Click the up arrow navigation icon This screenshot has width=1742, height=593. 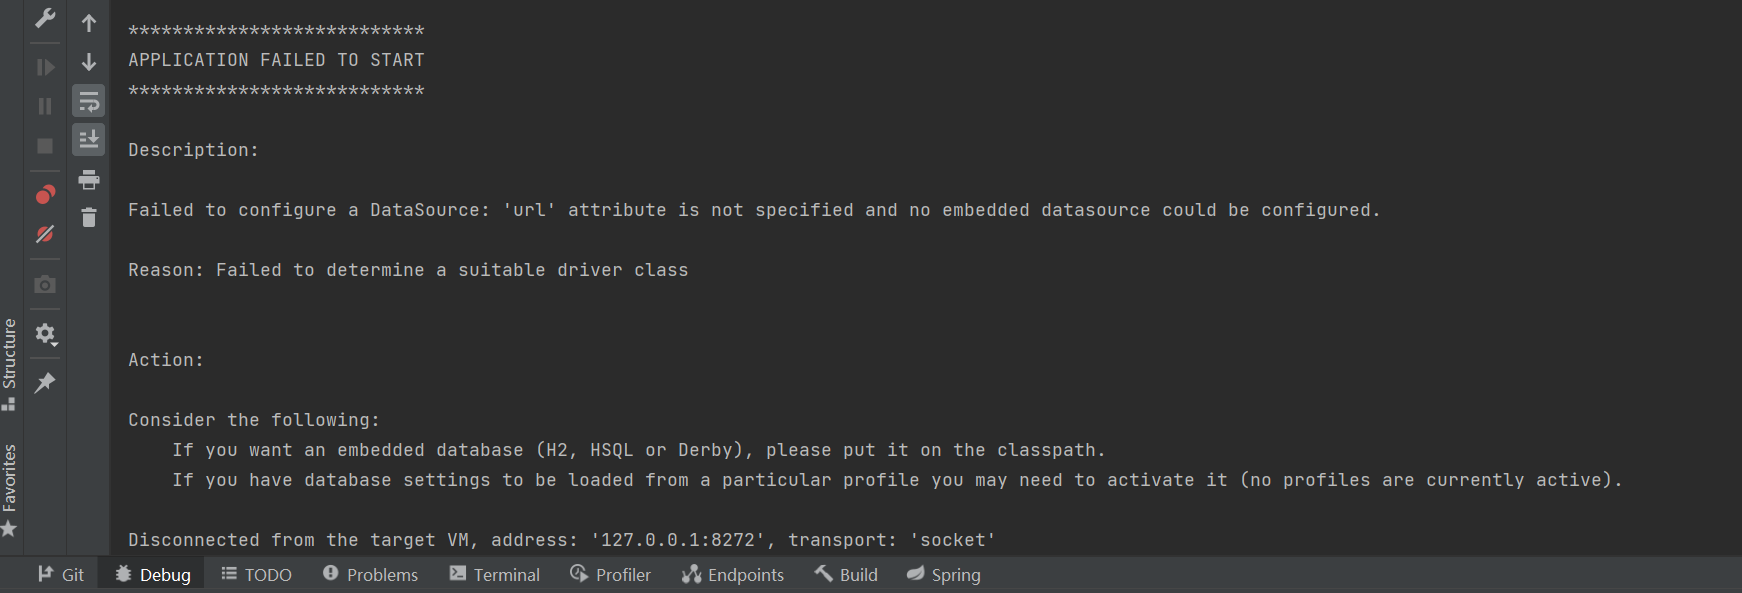tap(88, 22)
